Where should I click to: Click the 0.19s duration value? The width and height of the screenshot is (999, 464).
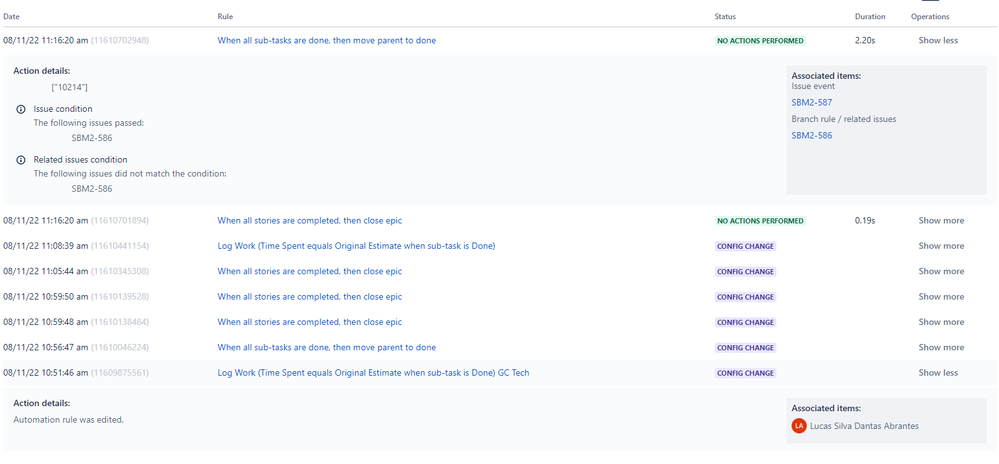865,221
